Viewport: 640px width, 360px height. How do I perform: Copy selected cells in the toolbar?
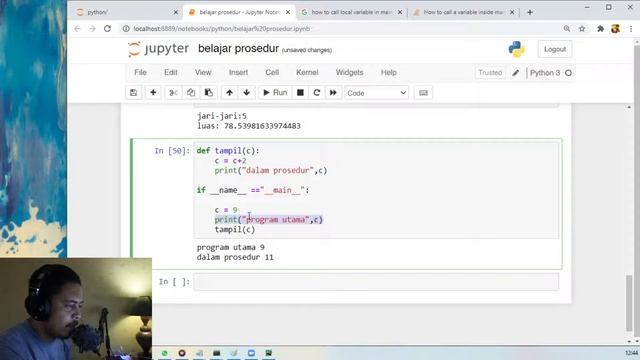191,93
